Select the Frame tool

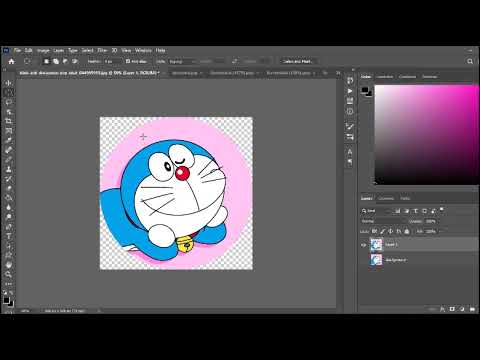(9, 131)
